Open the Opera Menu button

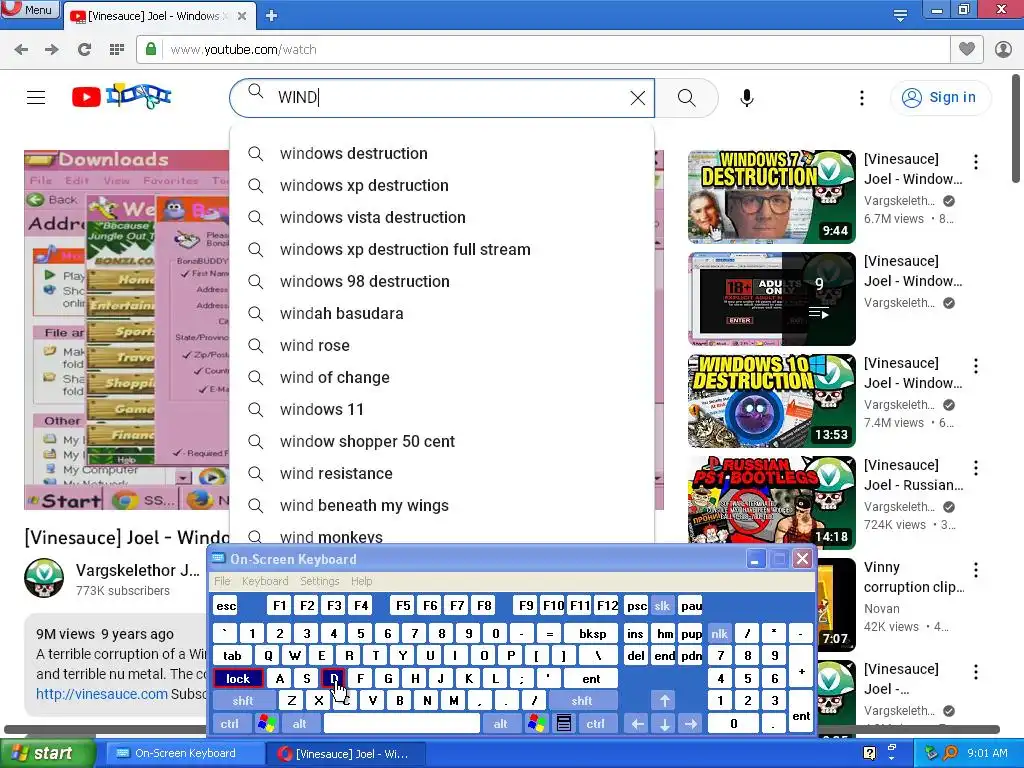pyautogui.click(x=29, y=10)
